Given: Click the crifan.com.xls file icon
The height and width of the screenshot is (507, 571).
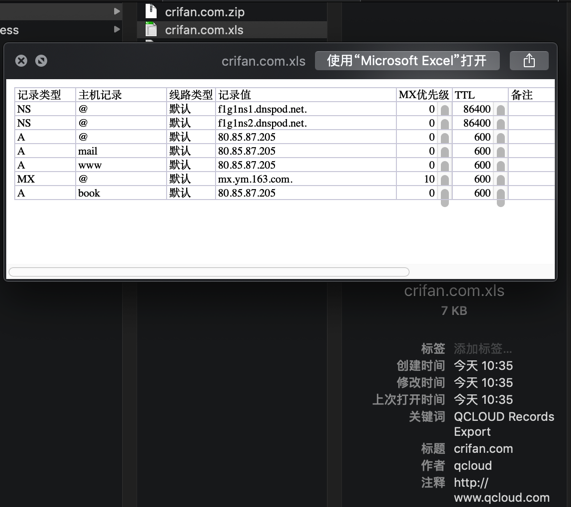Looking at the screenshot, I should (x=151, y=29).
